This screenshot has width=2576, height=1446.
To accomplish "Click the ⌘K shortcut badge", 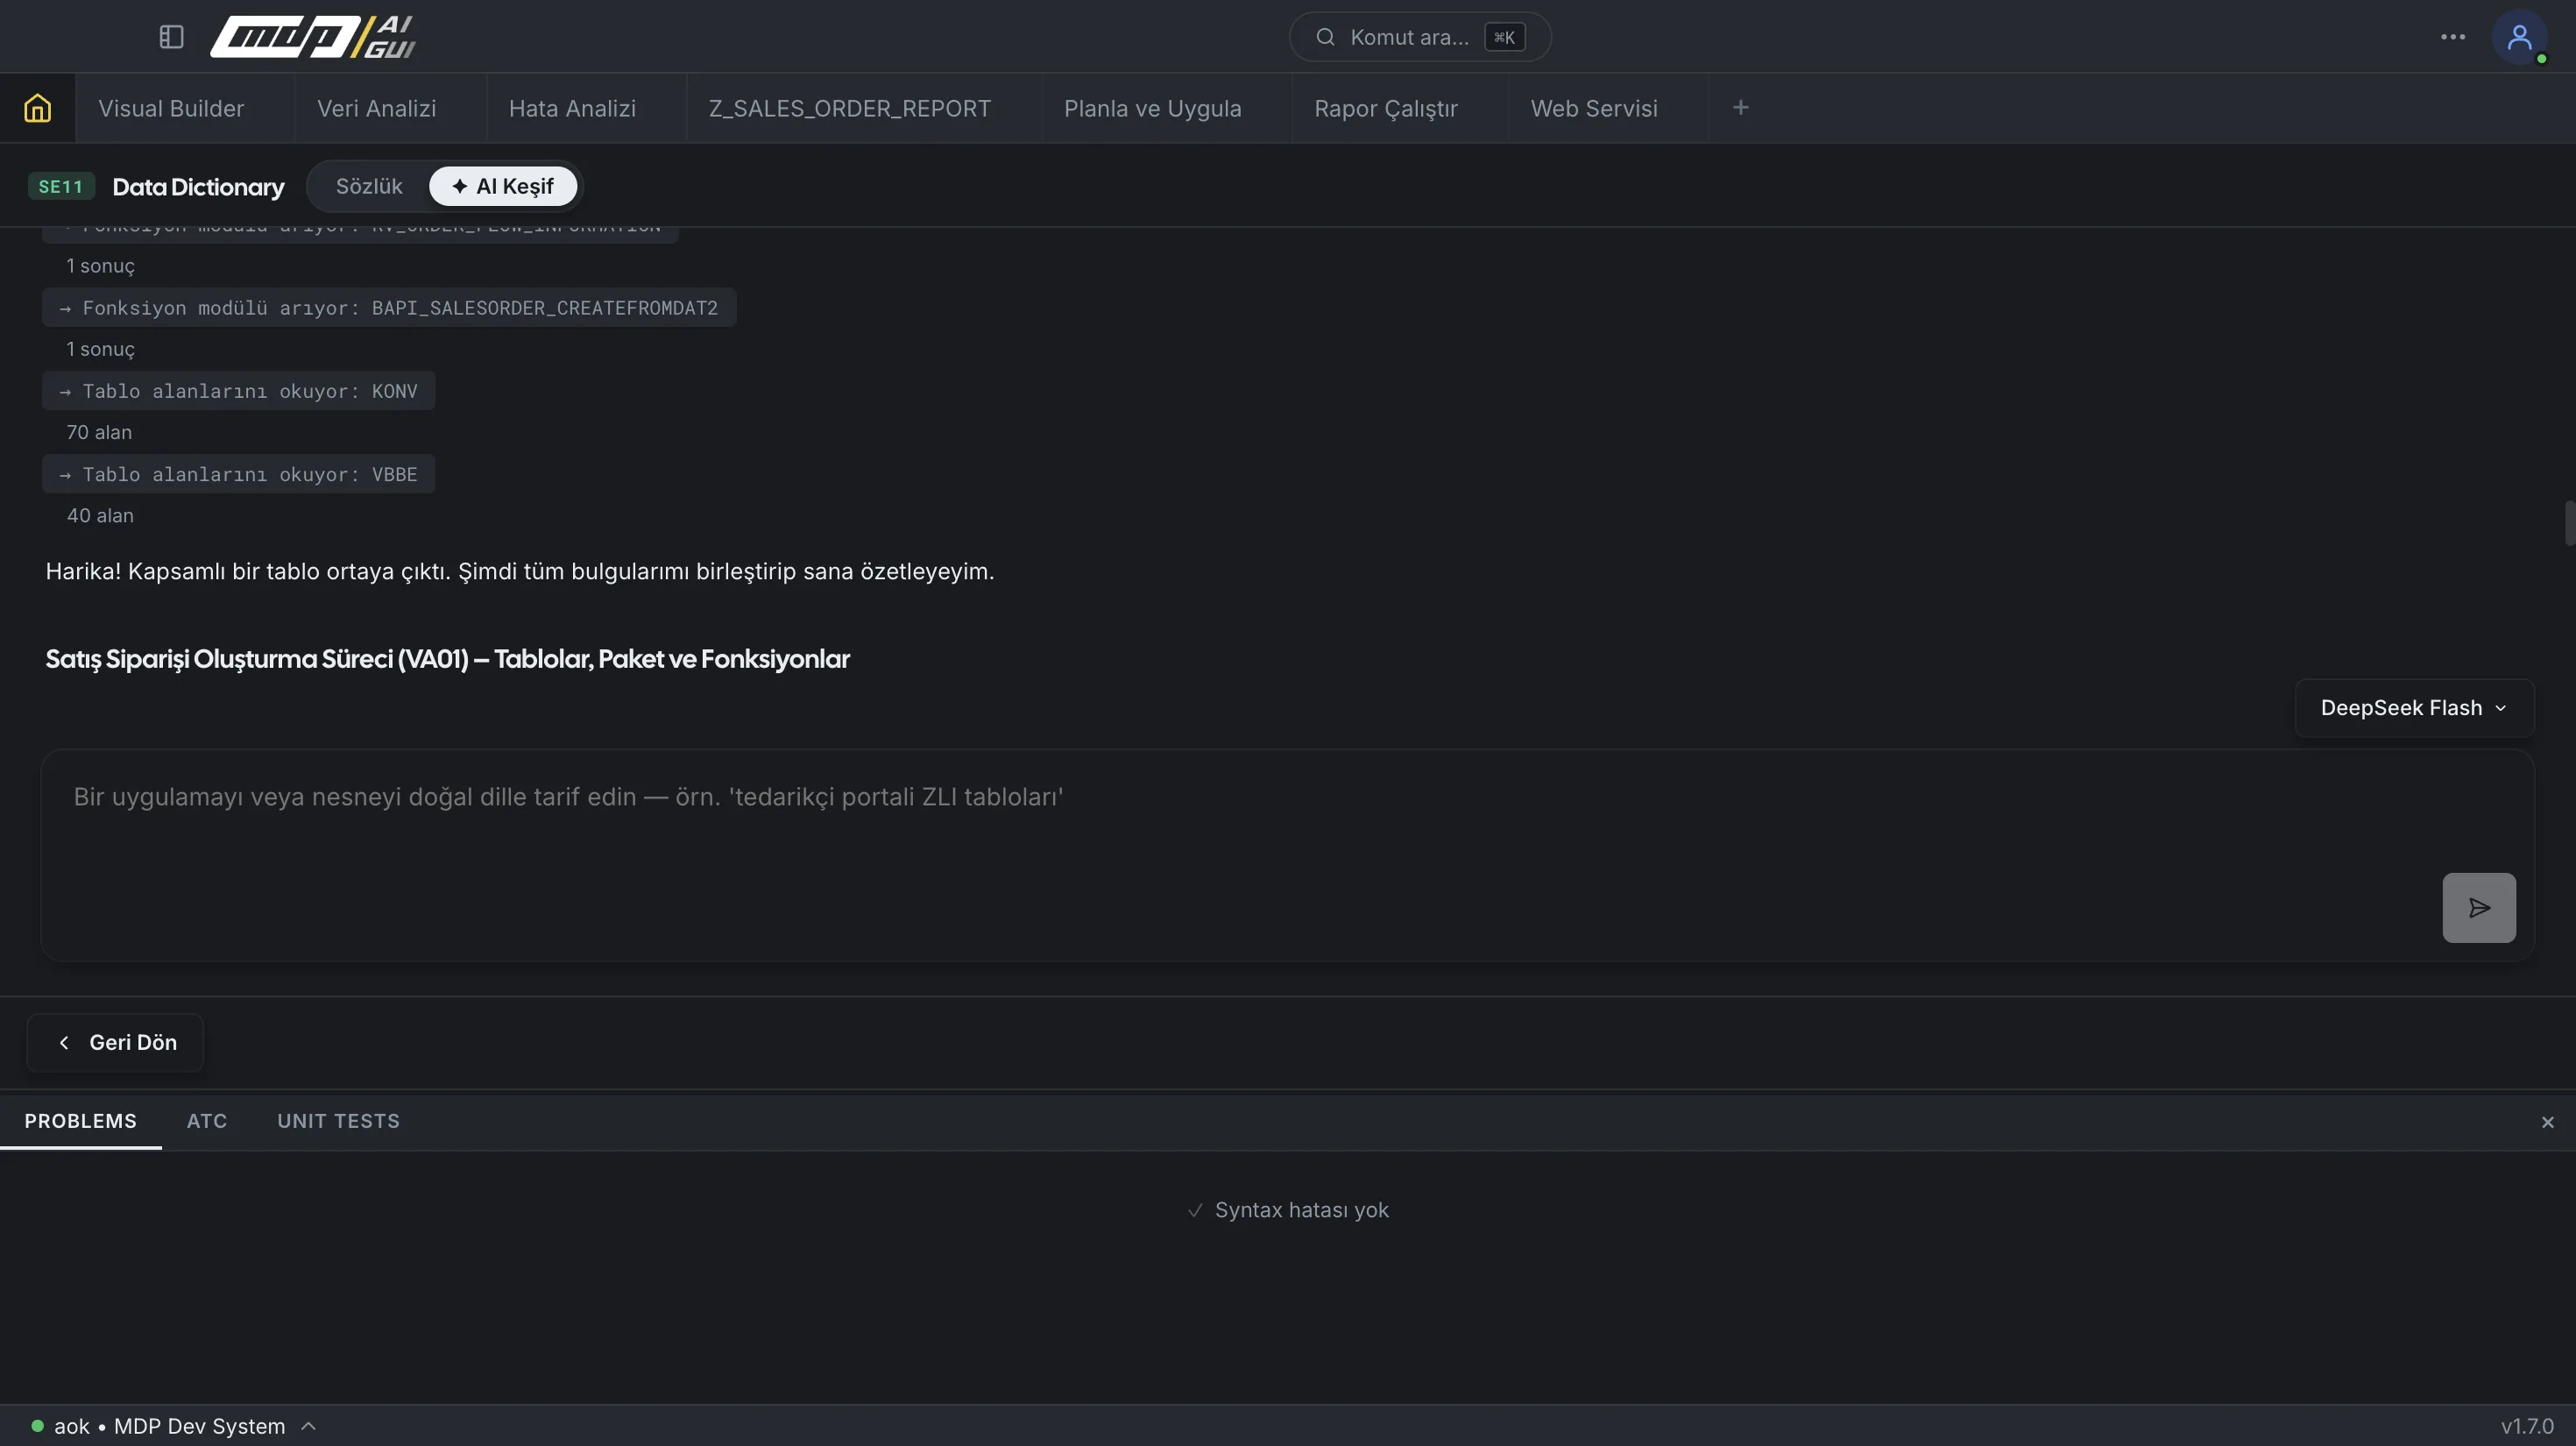I will (x=1504, y=38).
